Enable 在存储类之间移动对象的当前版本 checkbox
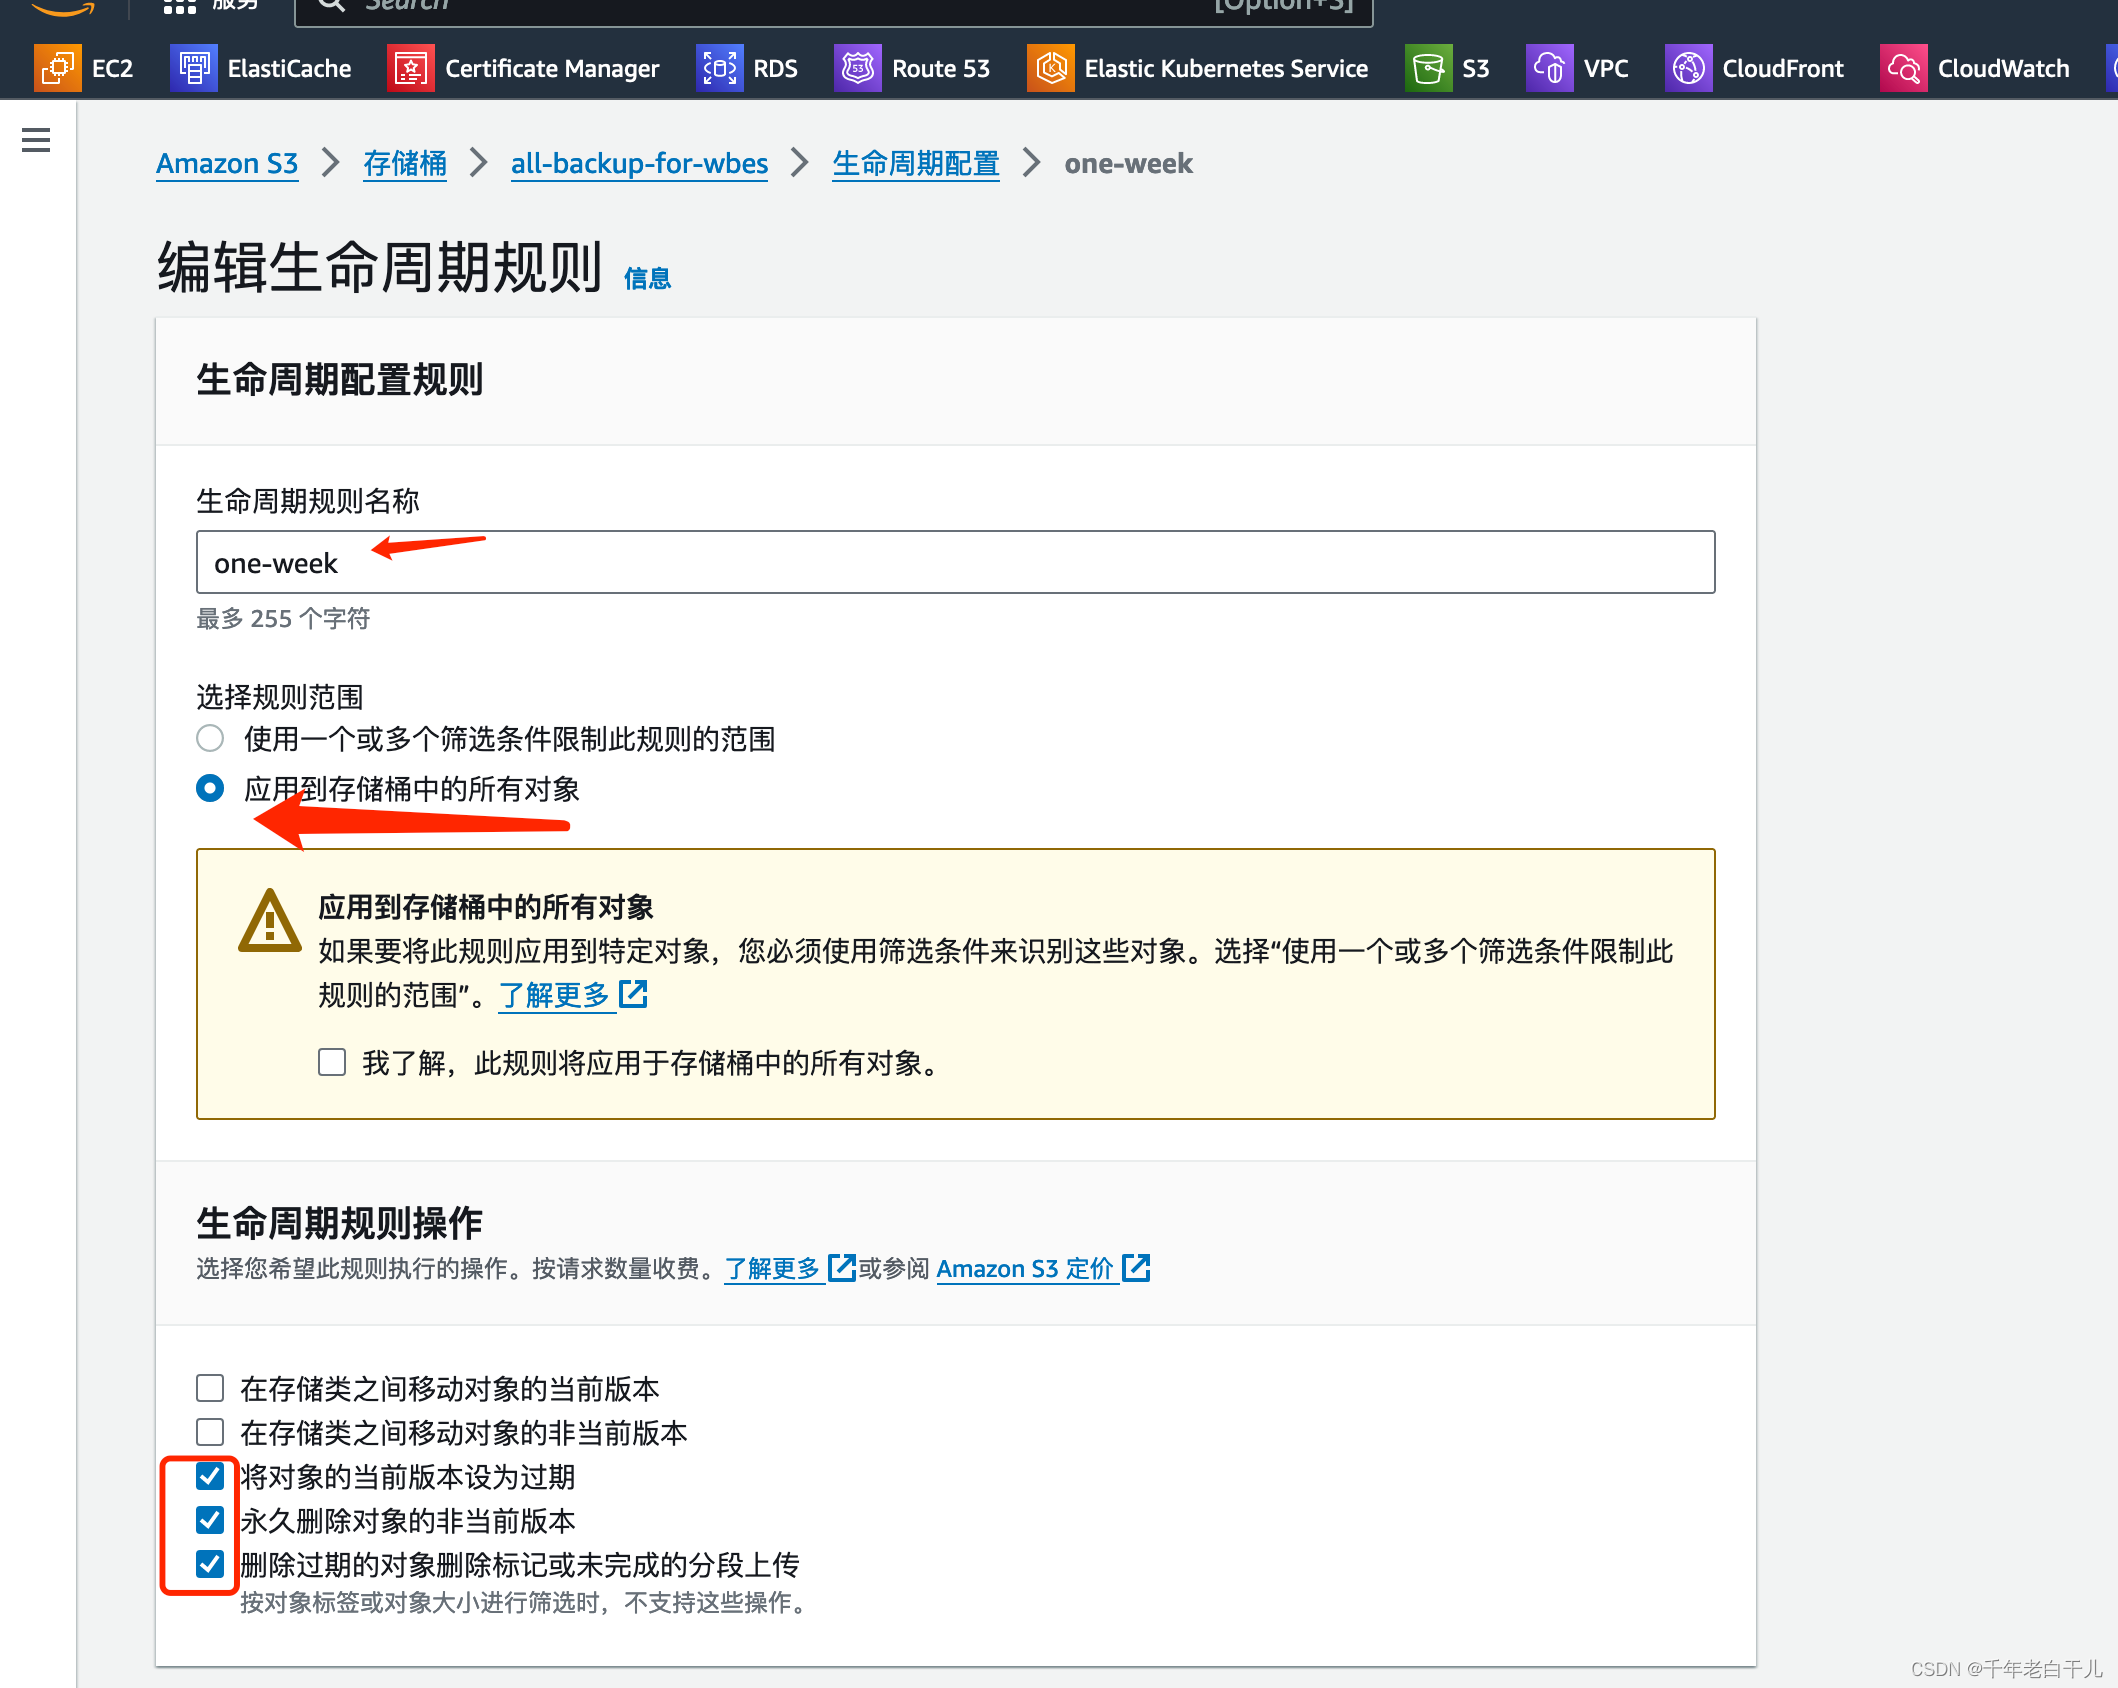 [210, 1388]
